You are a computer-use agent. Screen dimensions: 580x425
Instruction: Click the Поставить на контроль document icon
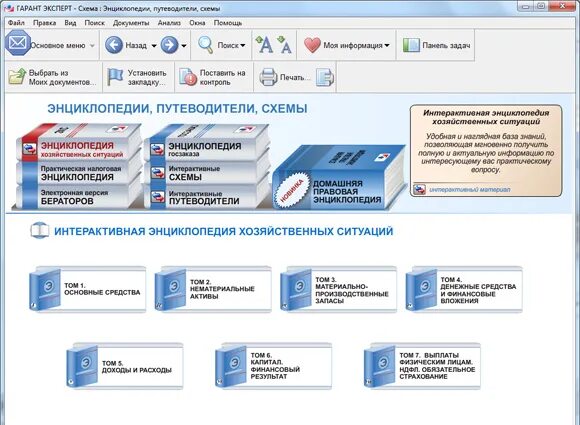coord(188,77)
